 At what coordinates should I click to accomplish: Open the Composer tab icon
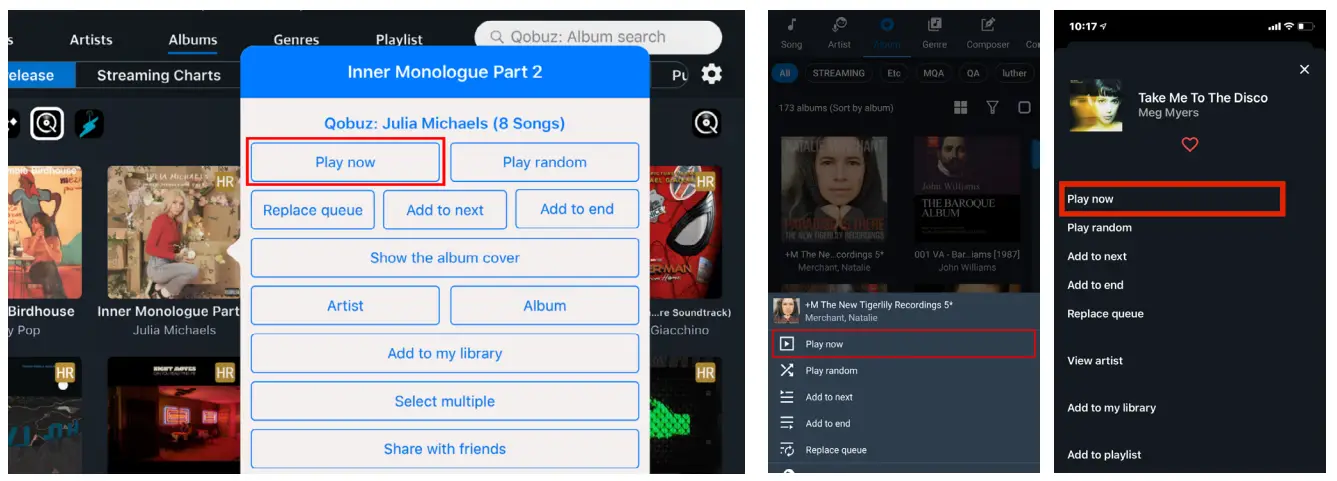[x=987, y=25]
